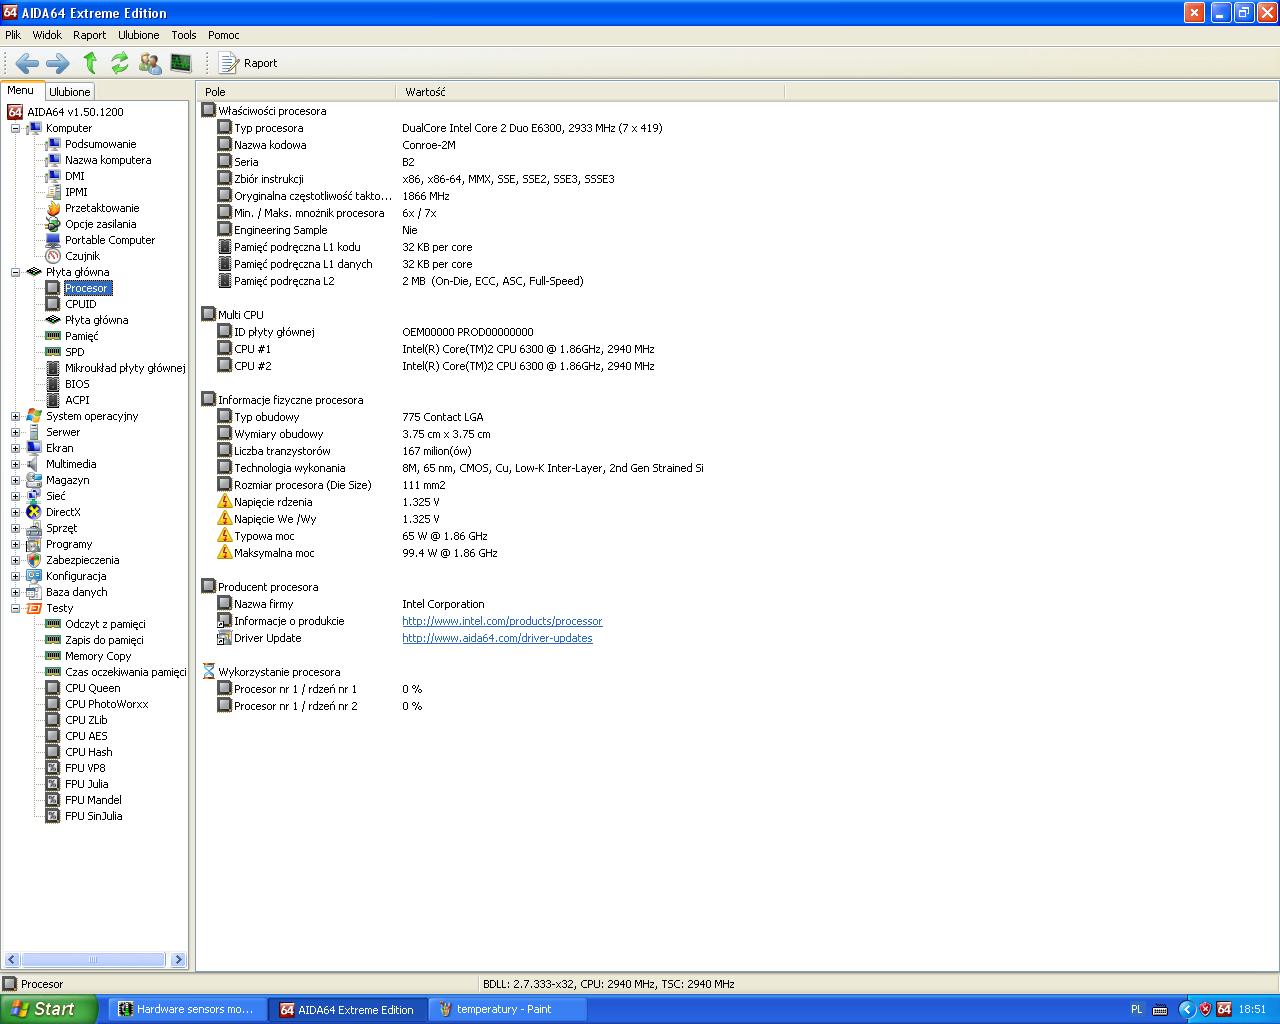Expand the Serwer node
1280x1024 pixels.
(x=15, y=432)
